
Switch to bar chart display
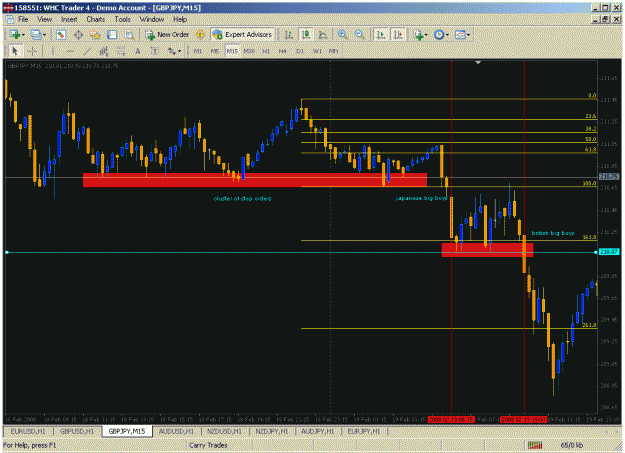click(x=289, y=35)
